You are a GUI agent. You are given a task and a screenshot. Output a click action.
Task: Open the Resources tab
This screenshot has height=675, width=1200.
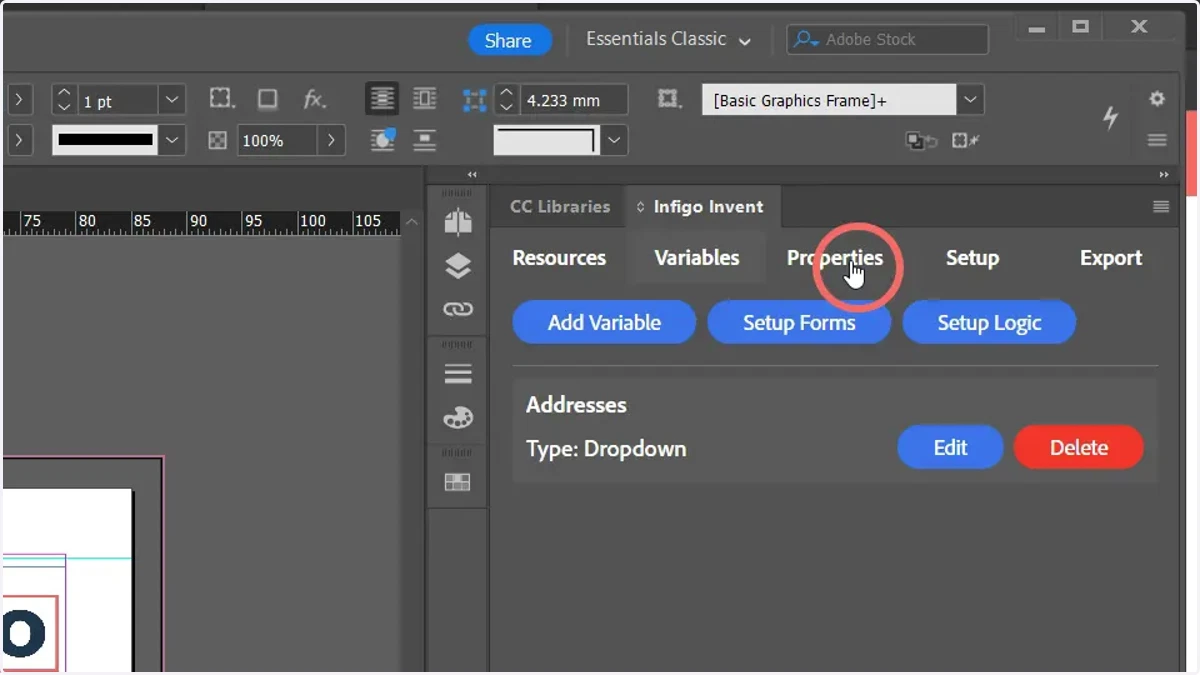(x=559, y=258)
